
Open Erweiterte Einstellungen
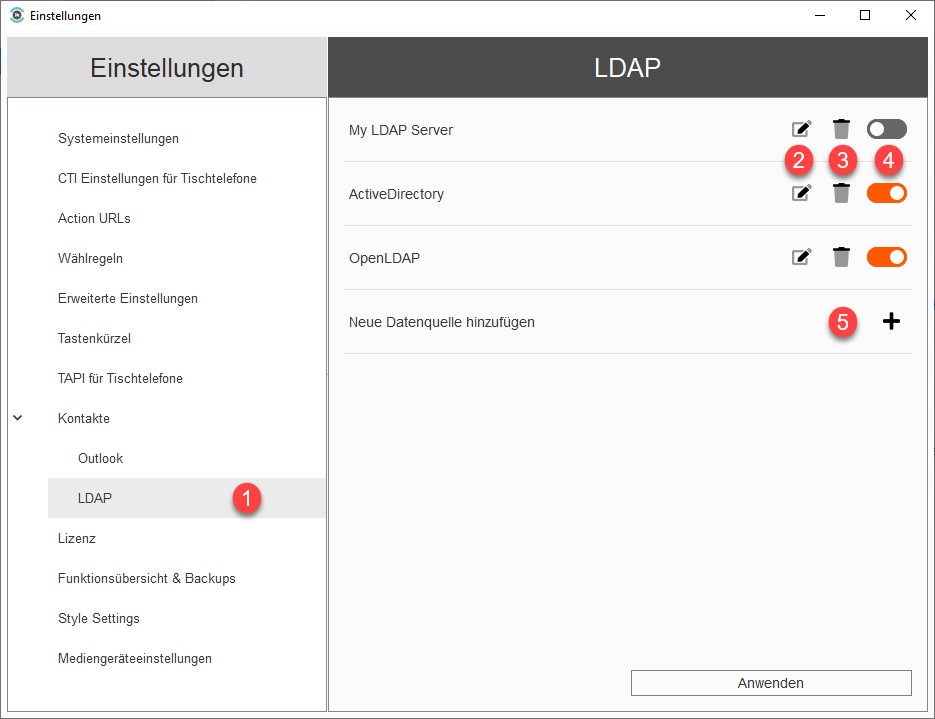click(x=128, y=298)
